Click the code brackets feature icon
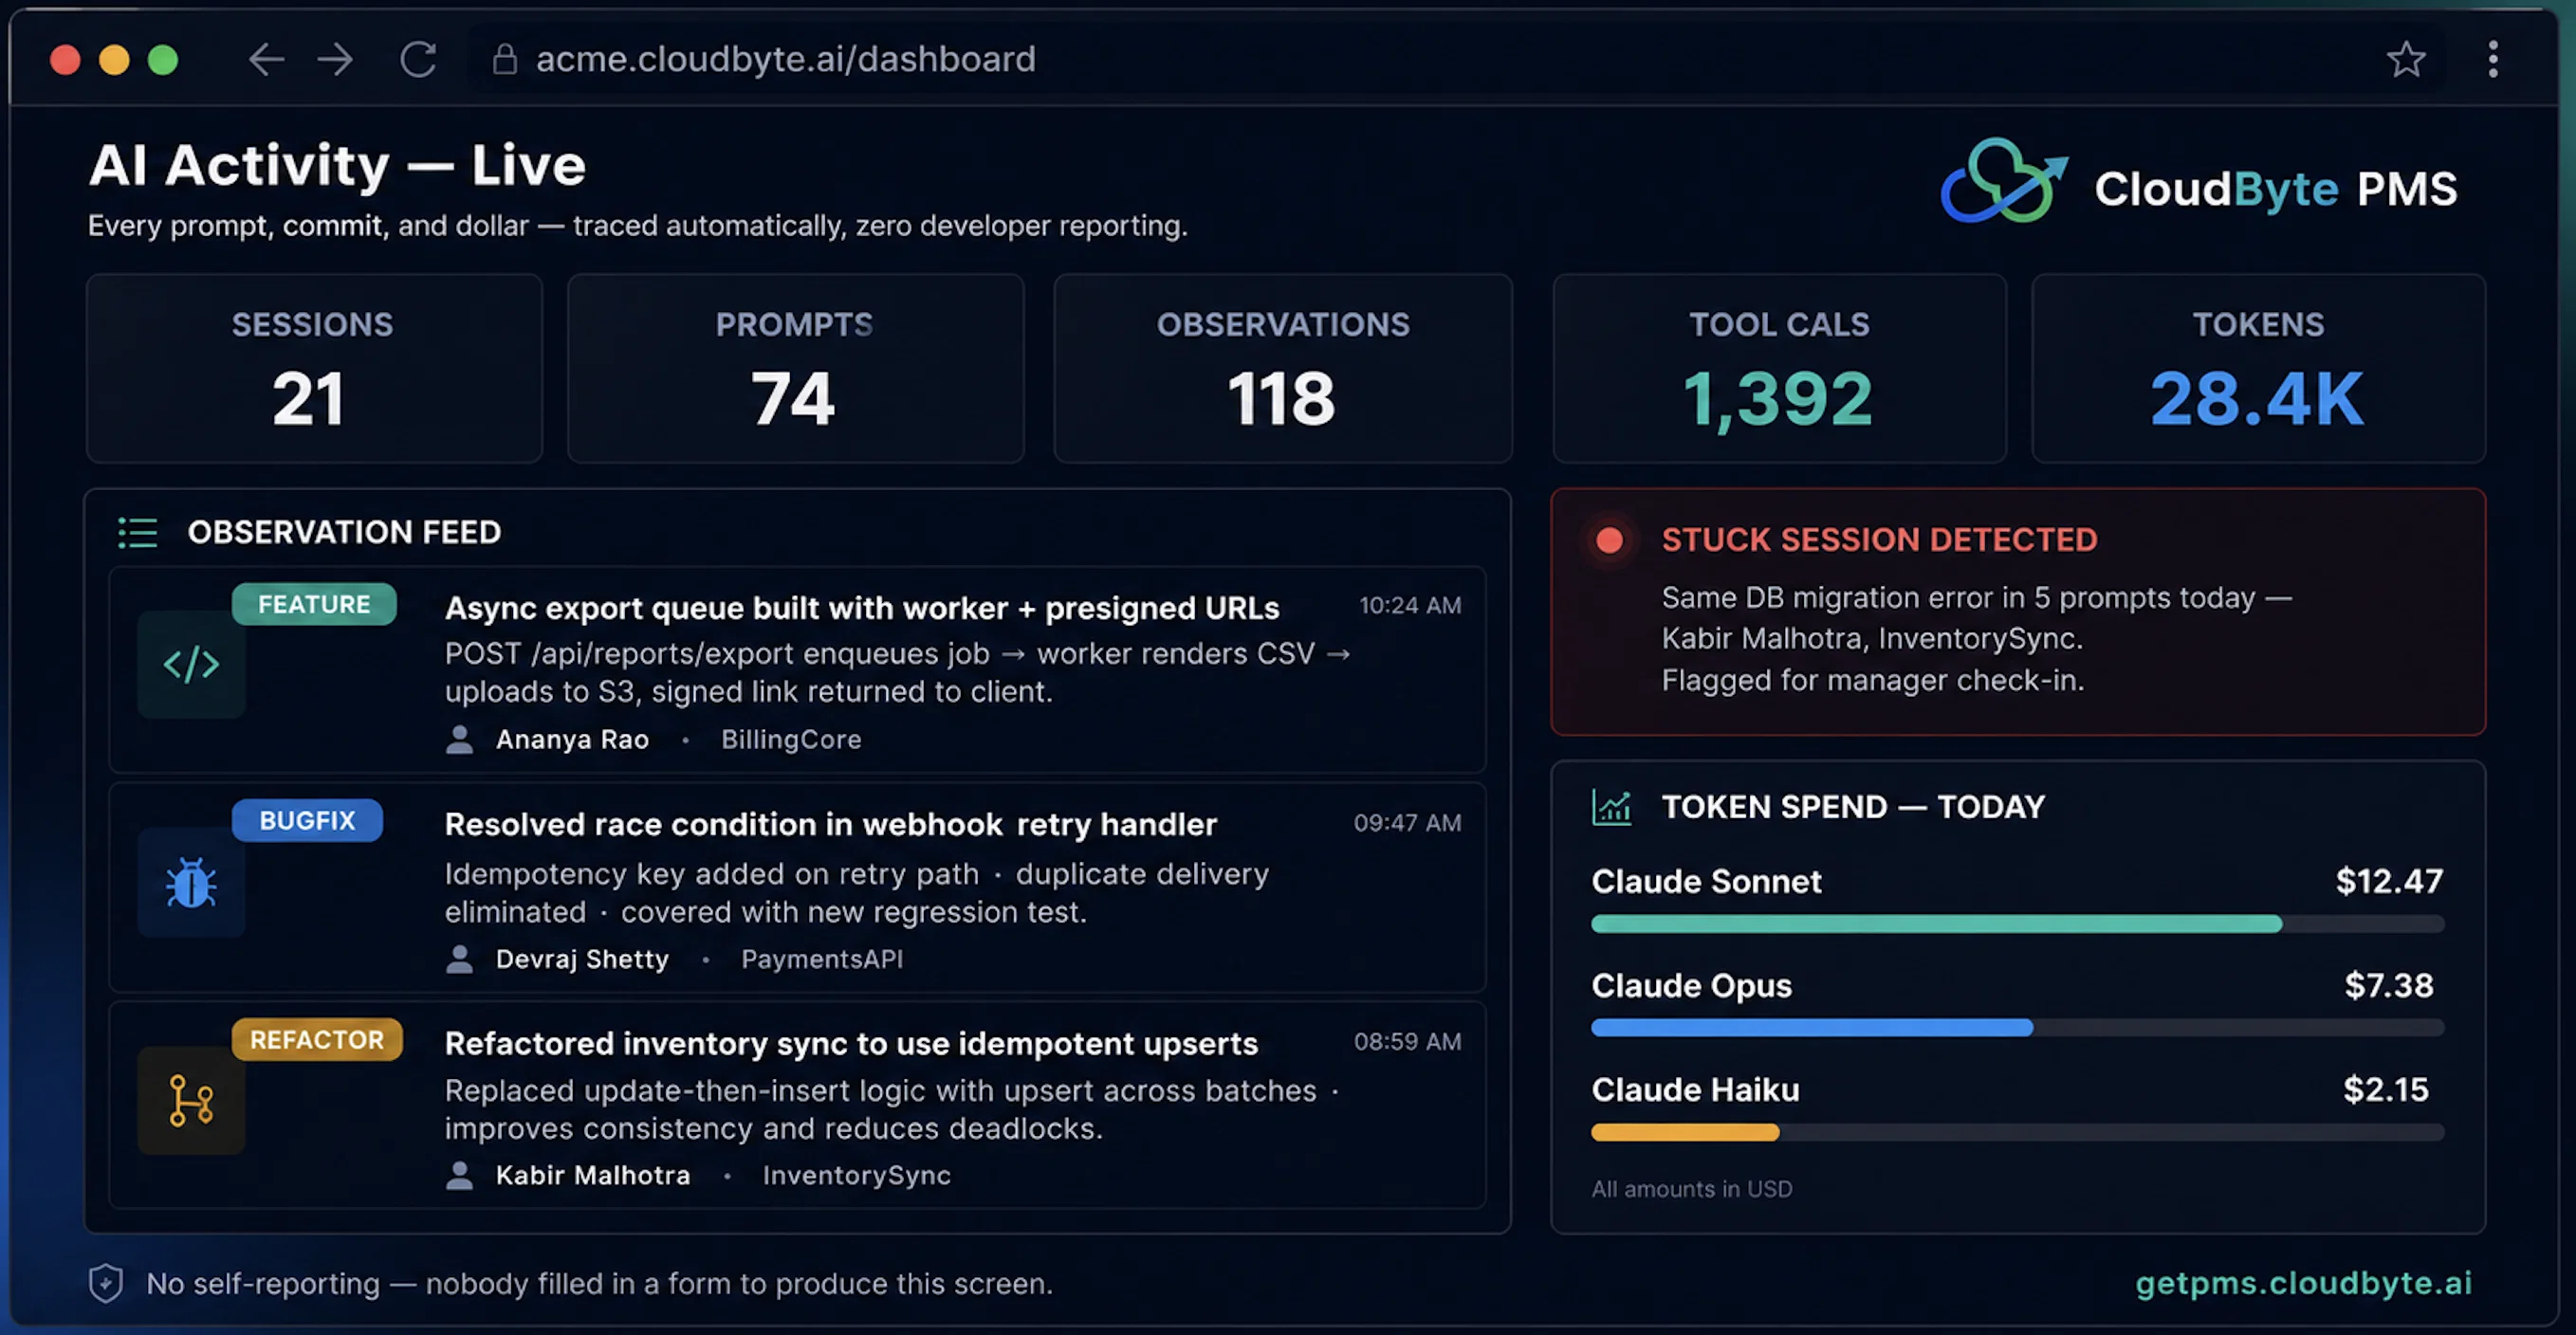 191,664
